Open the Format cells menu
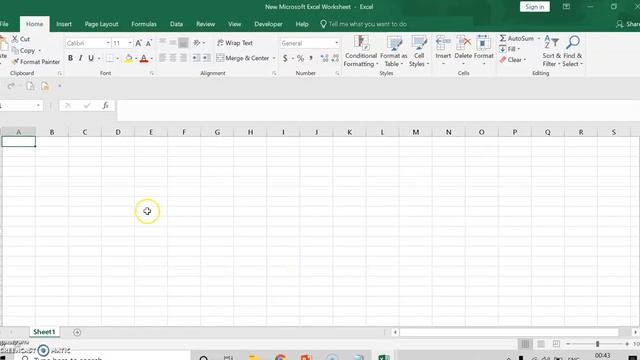Viewport: 640px width, 360px height. click(x=484, y=51)
